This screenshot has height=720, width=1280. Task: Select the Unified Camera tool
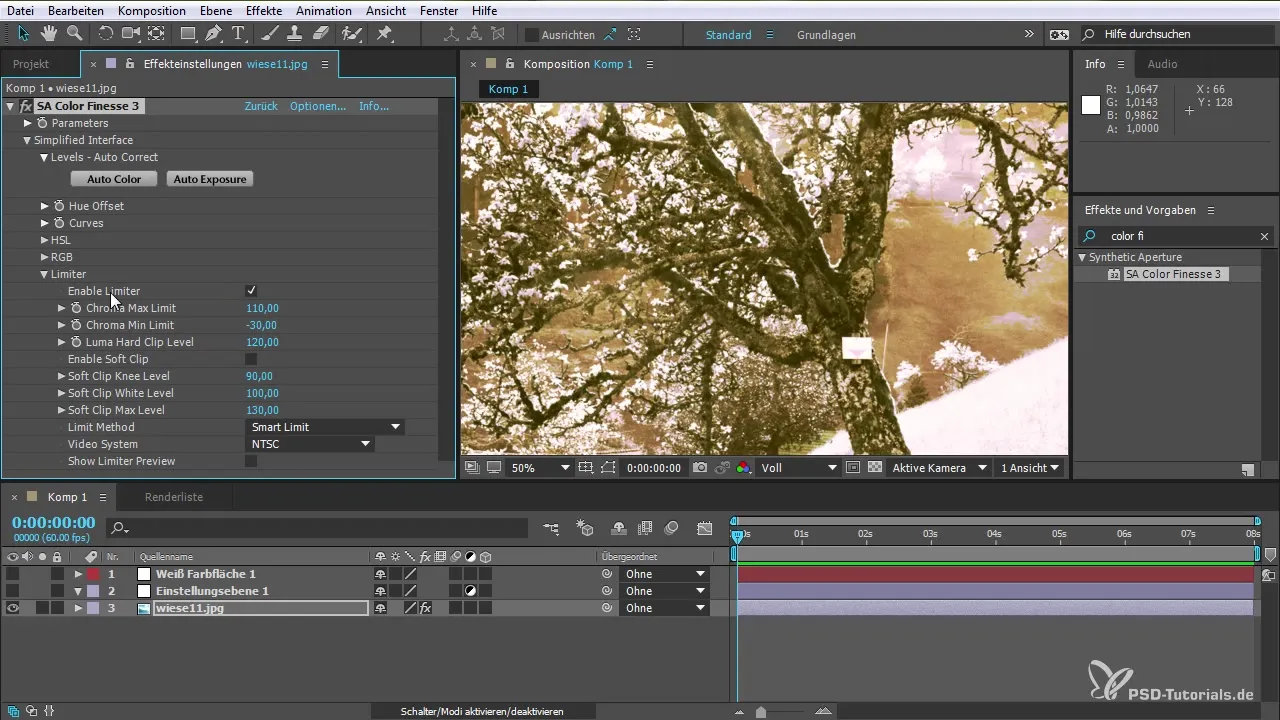click(131, 33)
